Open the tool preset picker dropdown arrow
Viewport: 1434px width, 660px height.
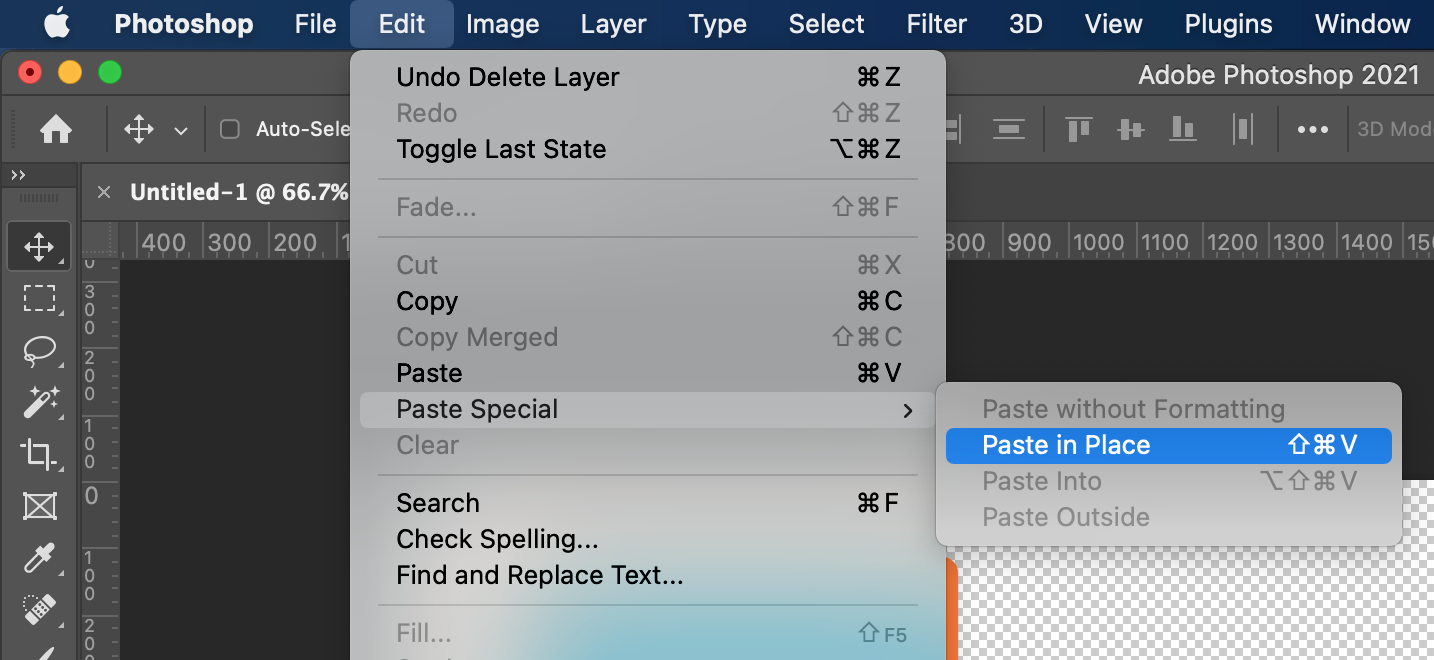coord(181,130)
